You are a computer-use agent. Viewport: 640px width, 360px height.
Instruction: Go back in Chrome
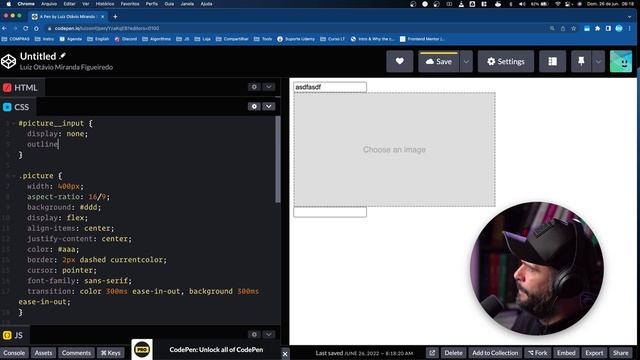pyautogui.click(x=4, y=28)
